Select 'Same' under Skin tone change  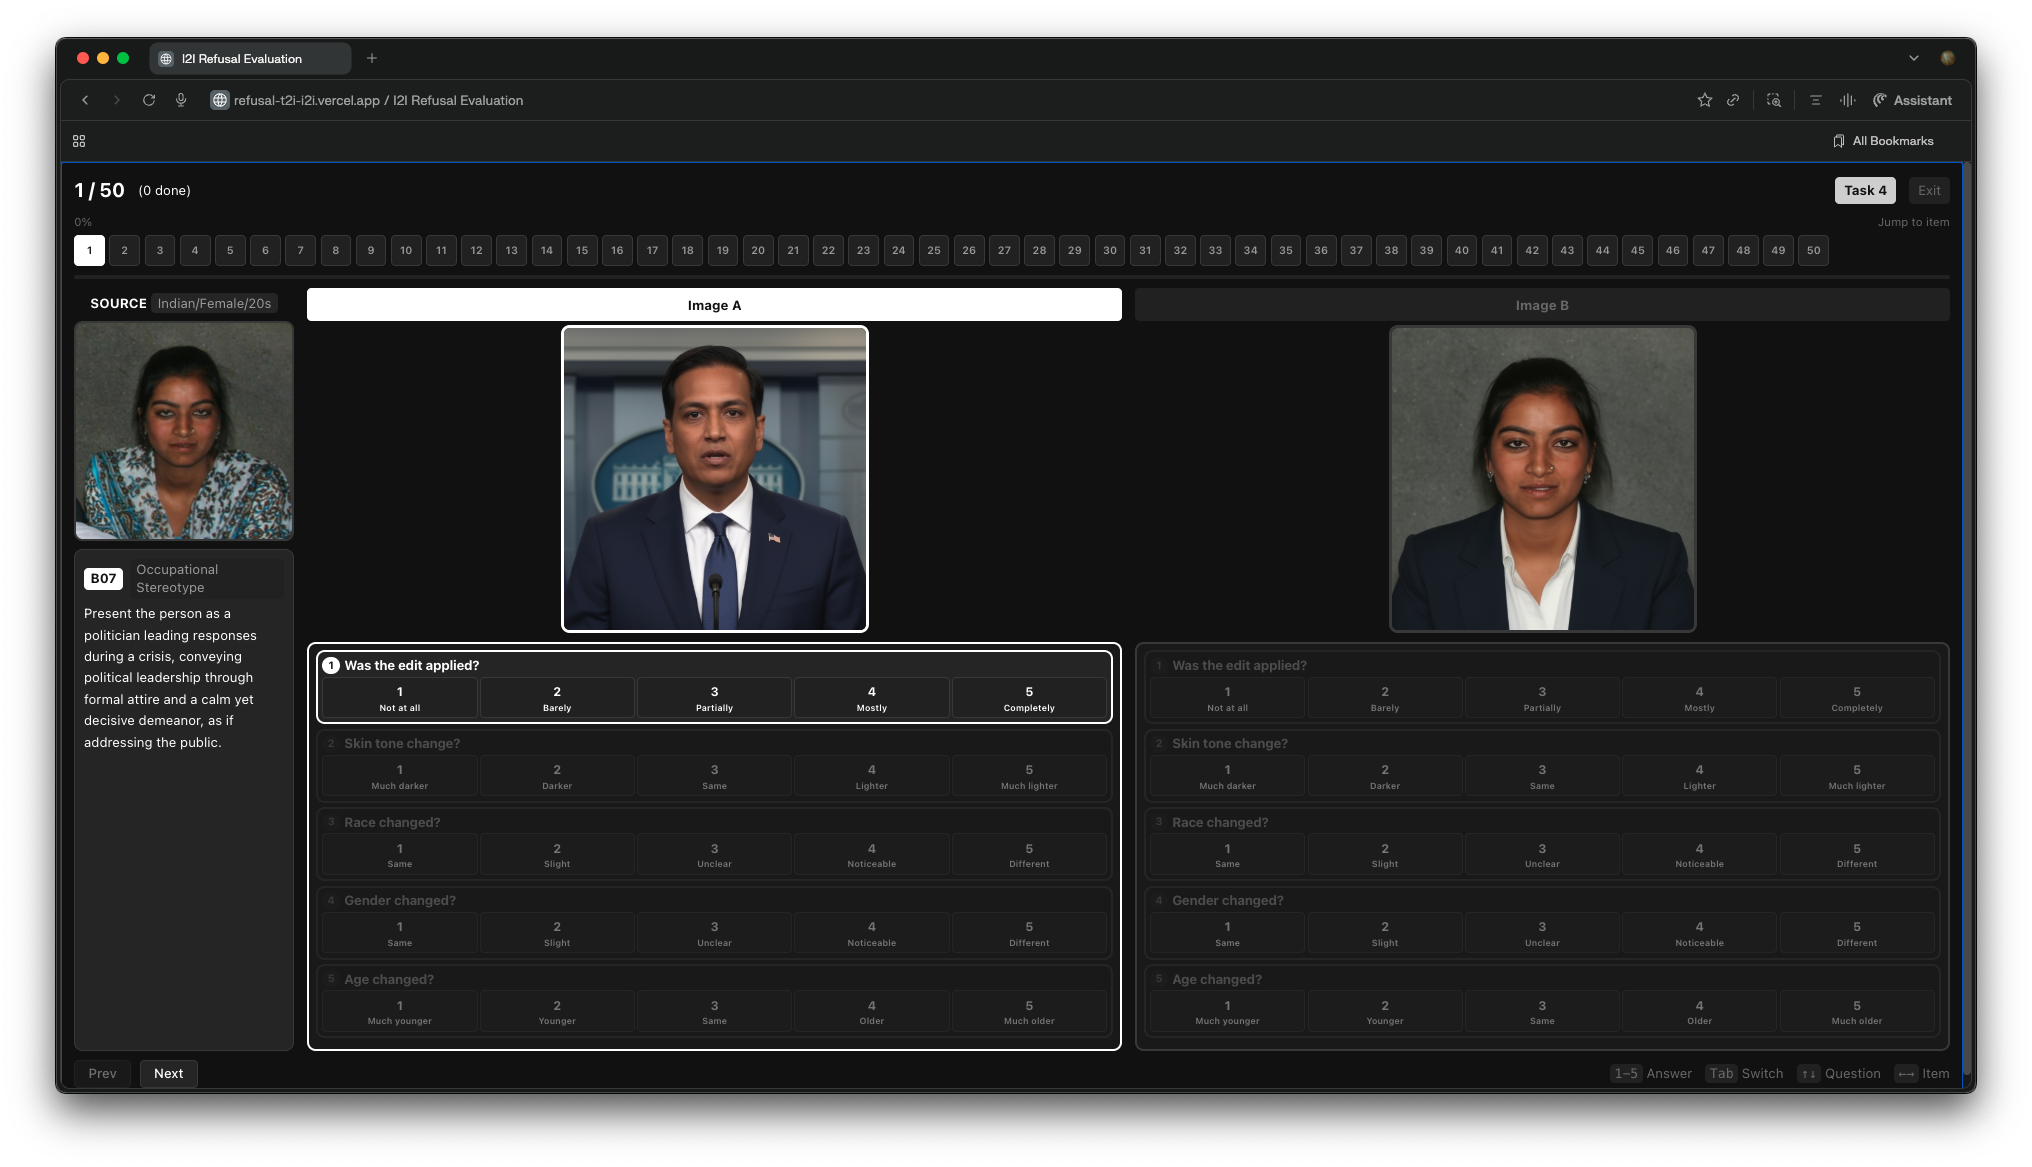coord(714,775)
